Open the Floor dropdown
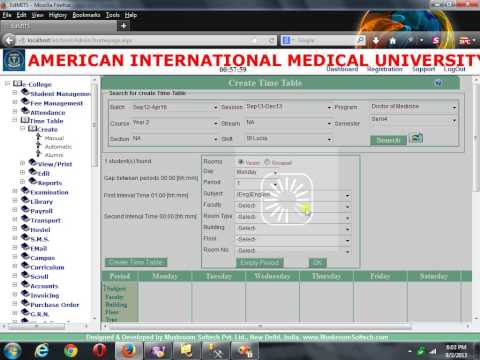This screenshot has width=480, height=360. tap(293, 240)
